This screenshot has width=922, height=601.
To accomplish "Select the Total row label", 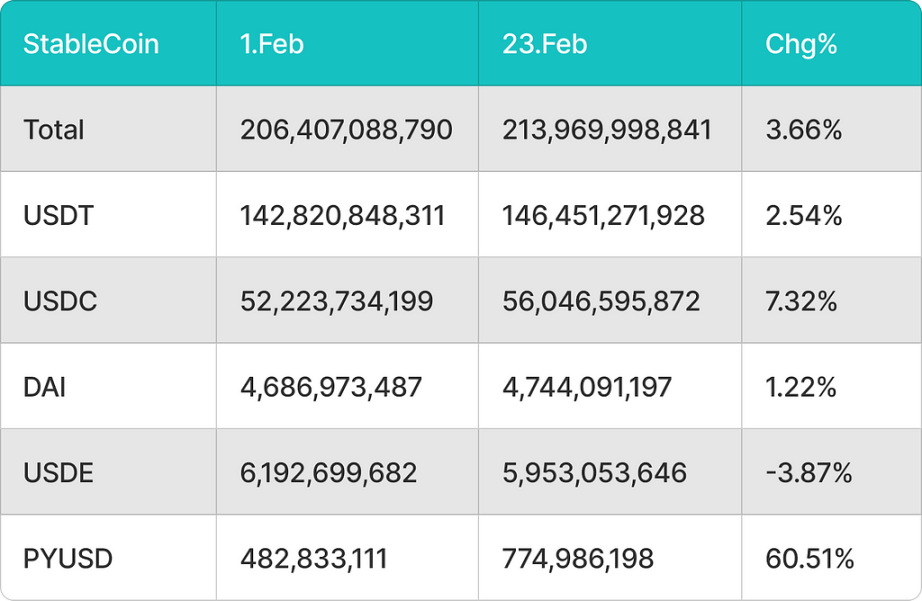I will (x=54, y=129).
